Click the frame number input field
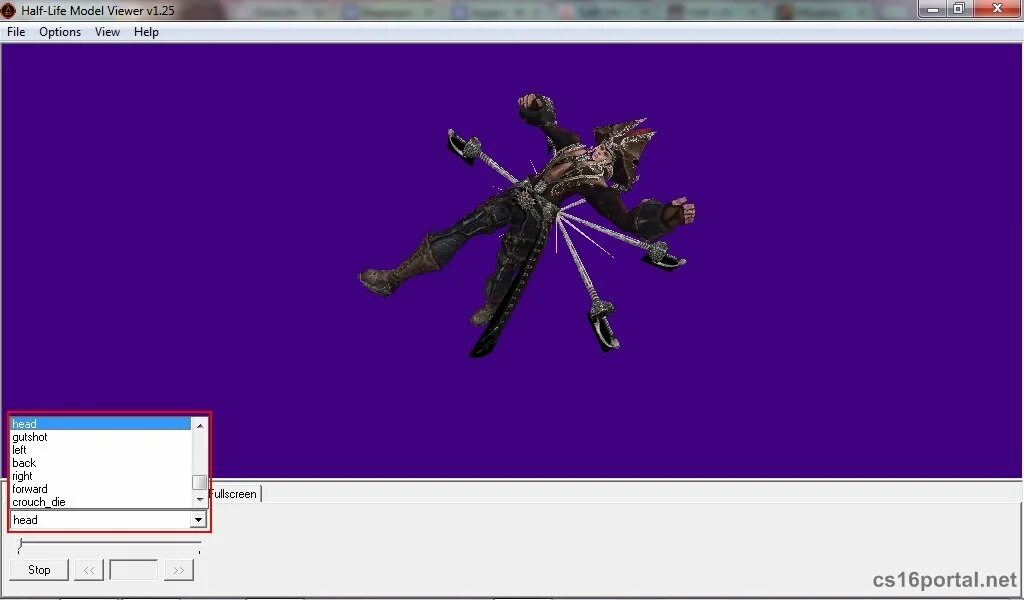Image resolution: width=1024 pixels, height=600 pixels. 134,570
